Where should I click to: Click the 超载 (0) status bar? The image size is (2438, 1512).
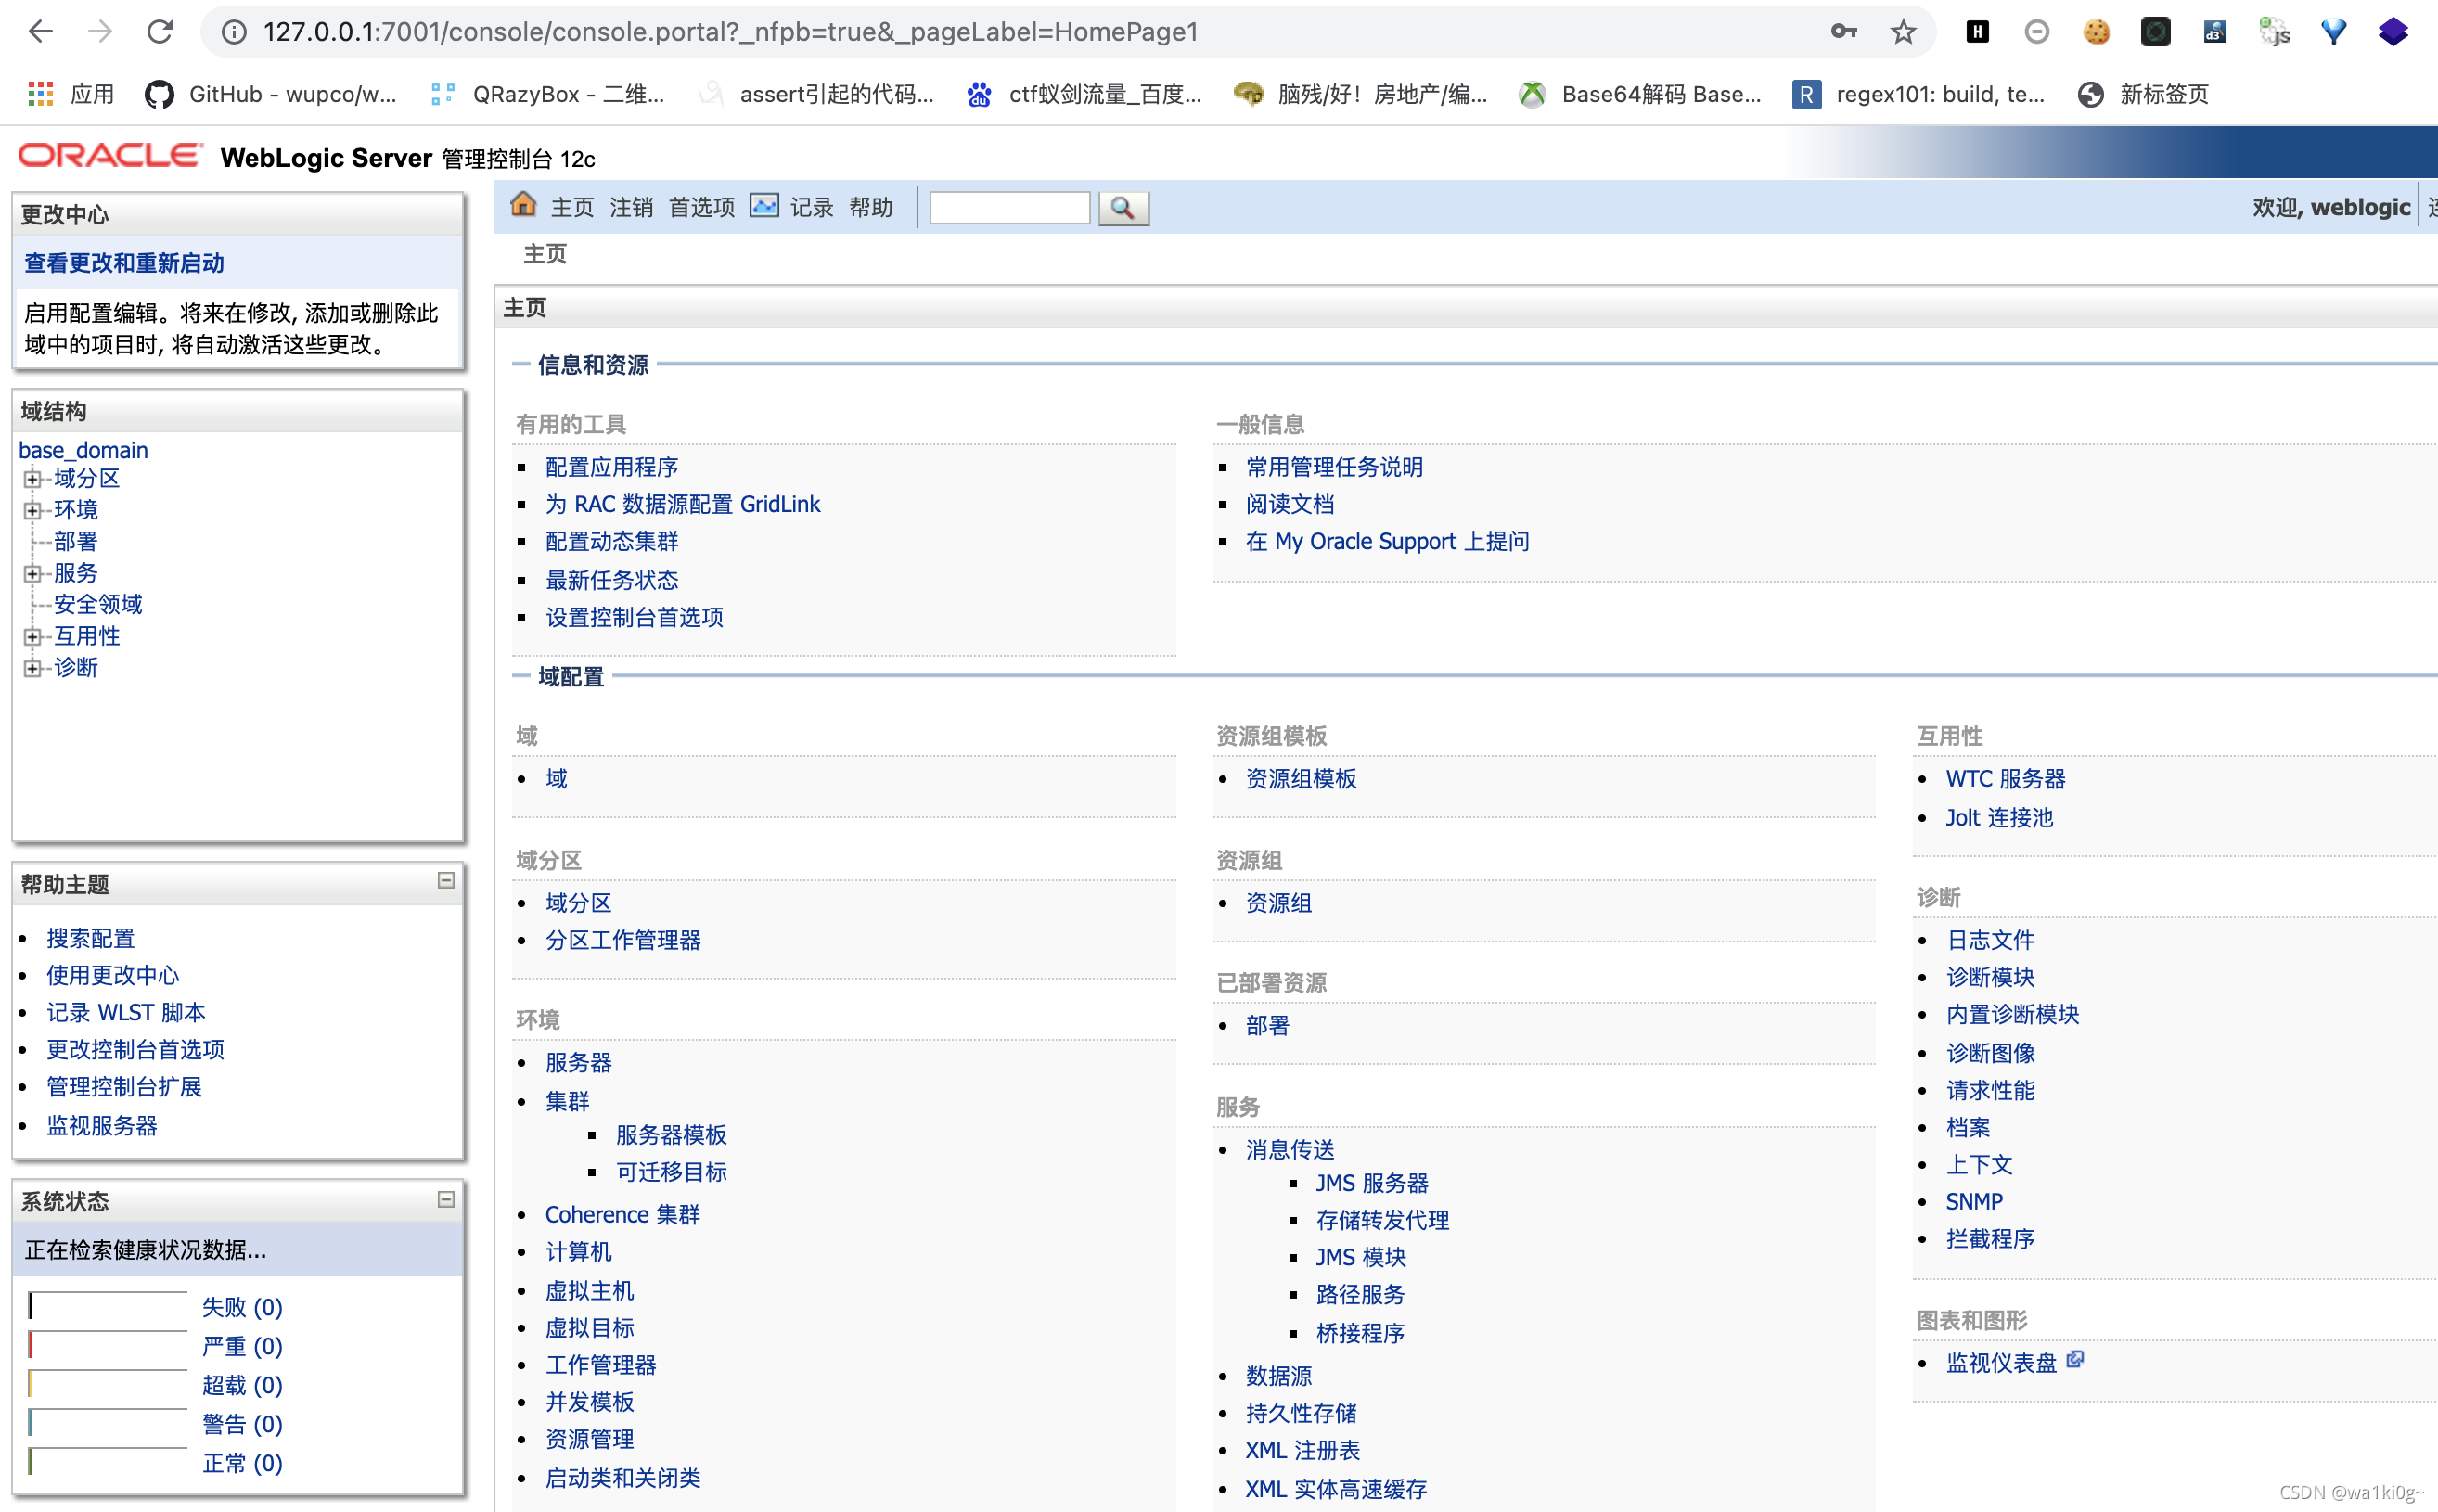tap(108, 1383)
